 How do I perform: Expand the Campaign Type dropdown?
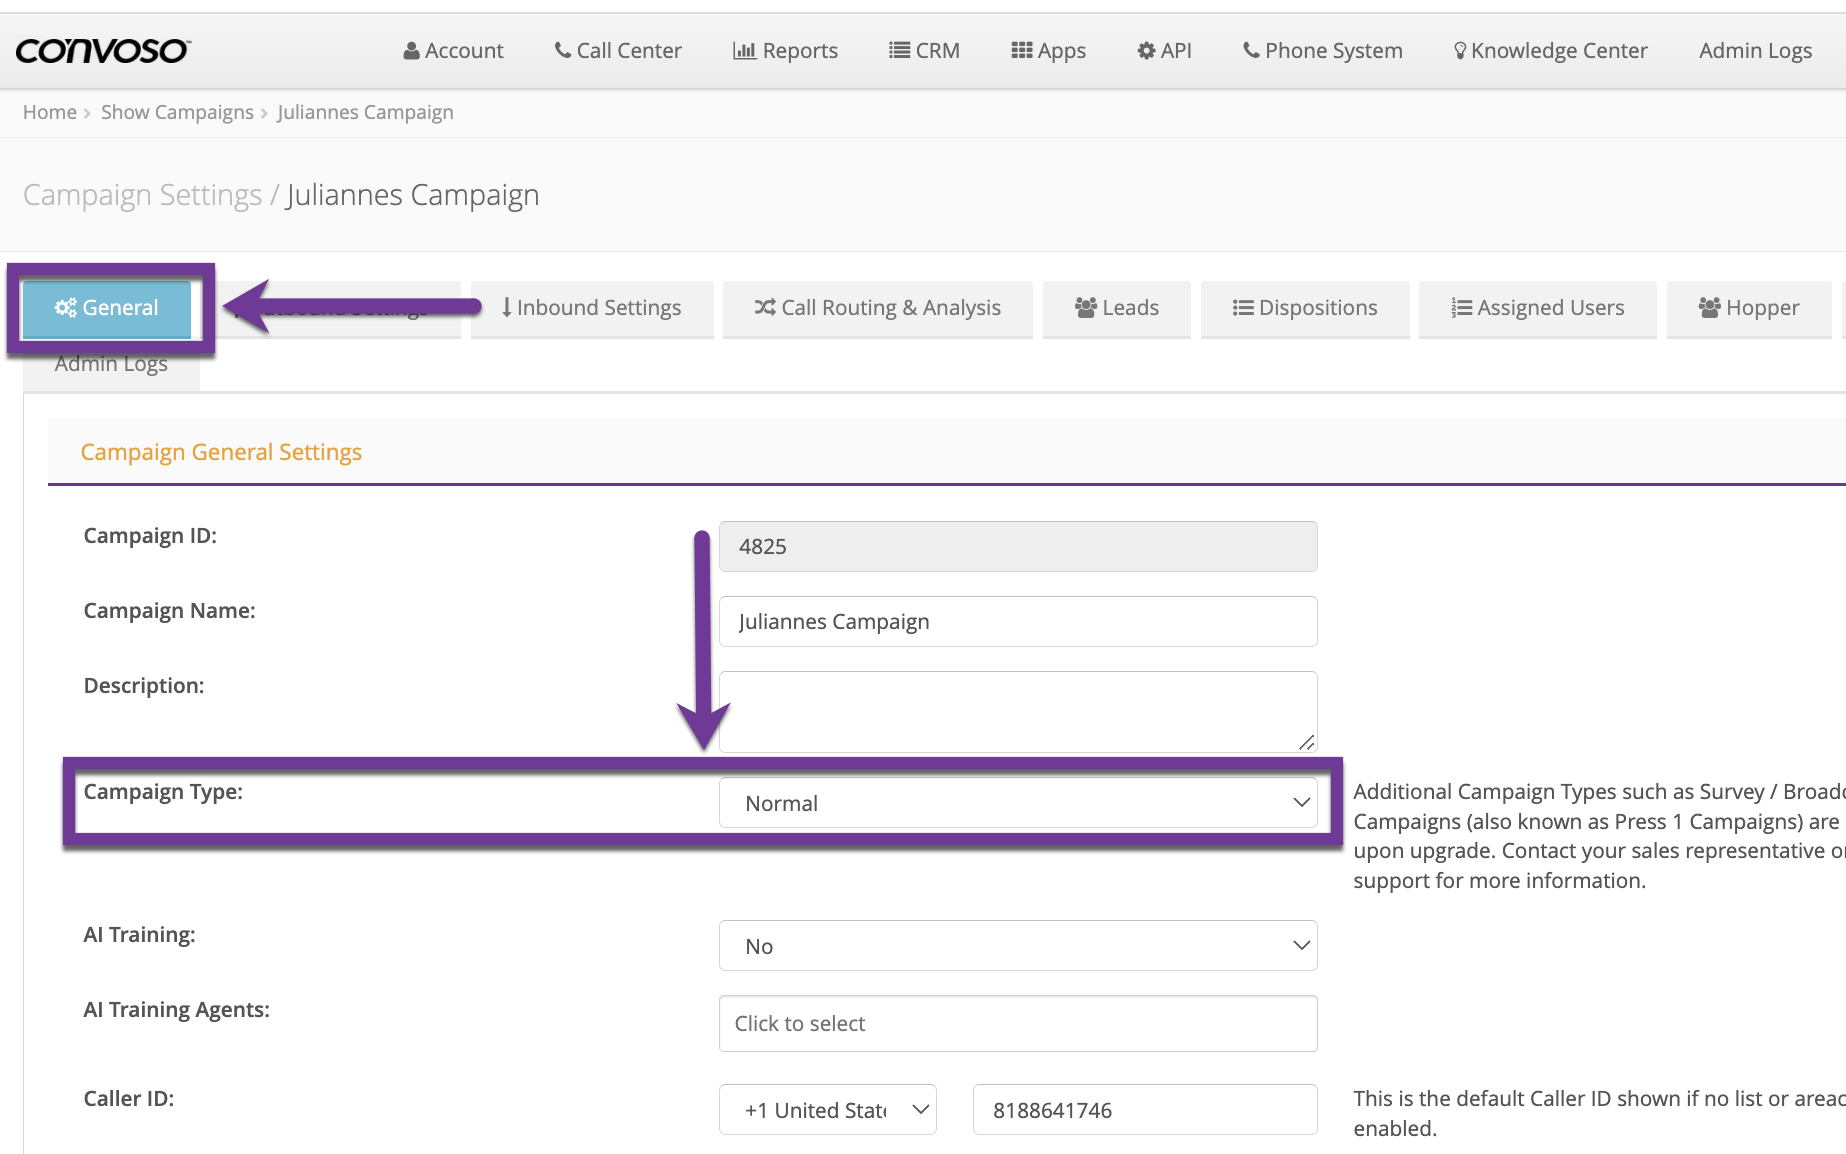click(1017, 803)
